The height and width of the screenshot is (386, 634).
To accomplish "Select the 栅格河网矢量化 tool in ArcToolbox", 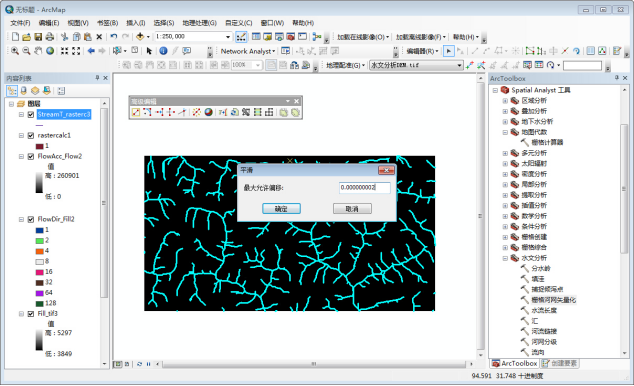I will pyautogui.click(x=554, y=300).
